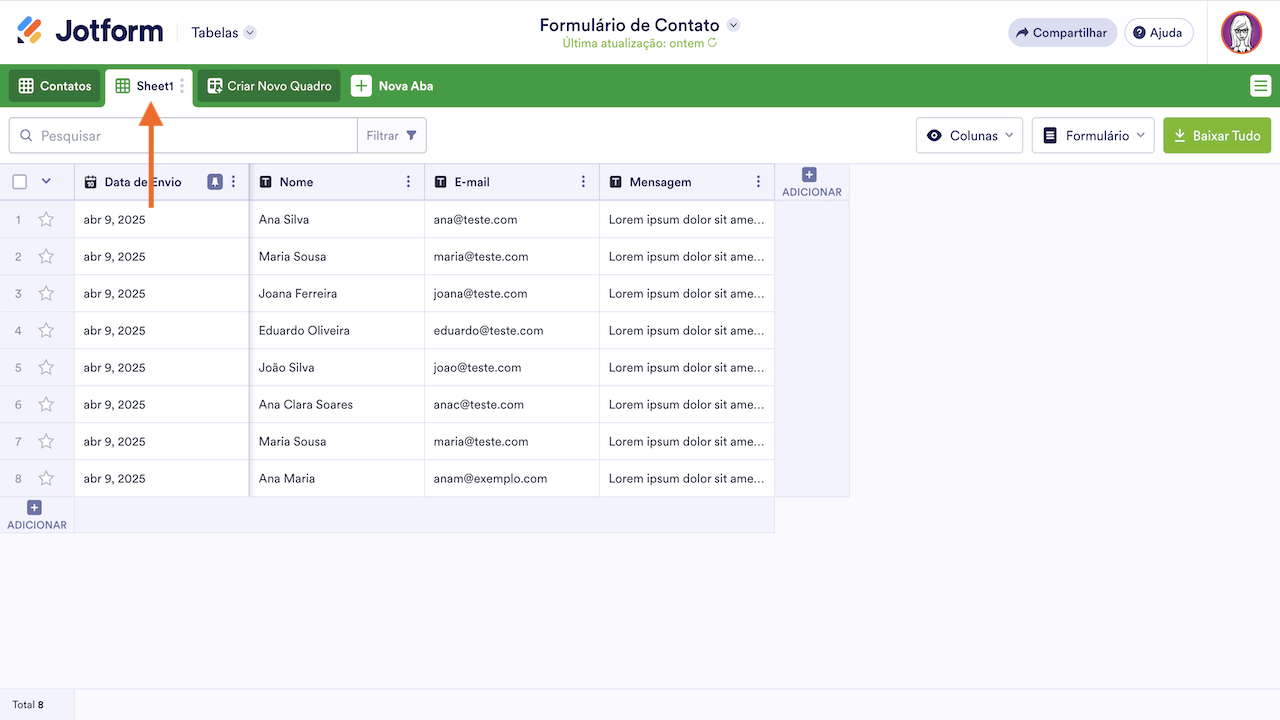Click the Compartilhar button

point(1062,33)
